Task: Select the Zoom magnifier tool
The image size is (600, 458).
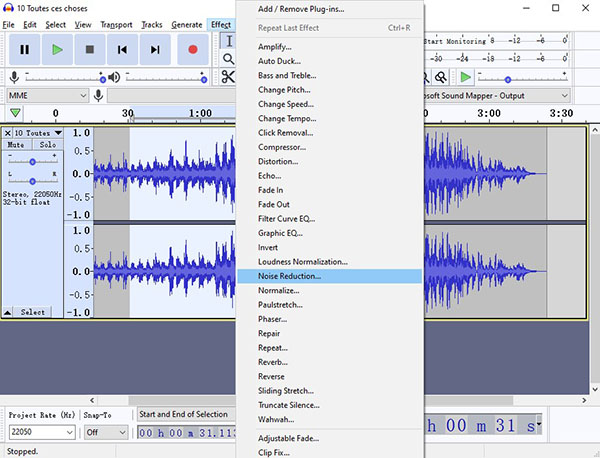Action: tap(228, 59)
